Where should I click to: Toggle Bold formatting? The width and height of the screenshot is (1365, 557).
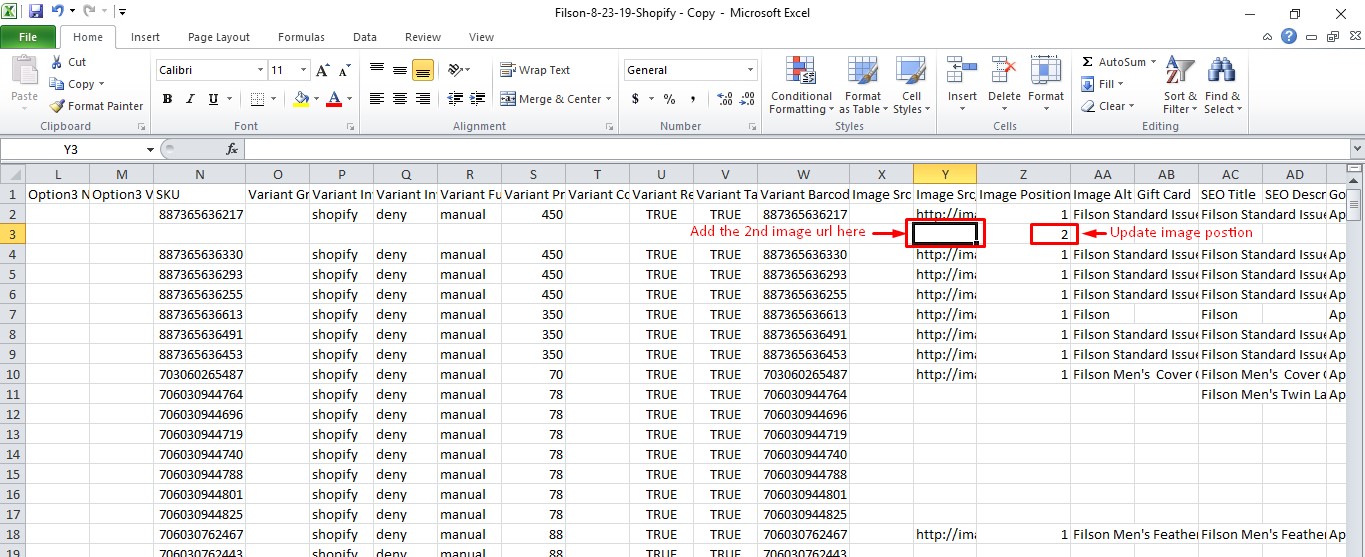point(167,99)
